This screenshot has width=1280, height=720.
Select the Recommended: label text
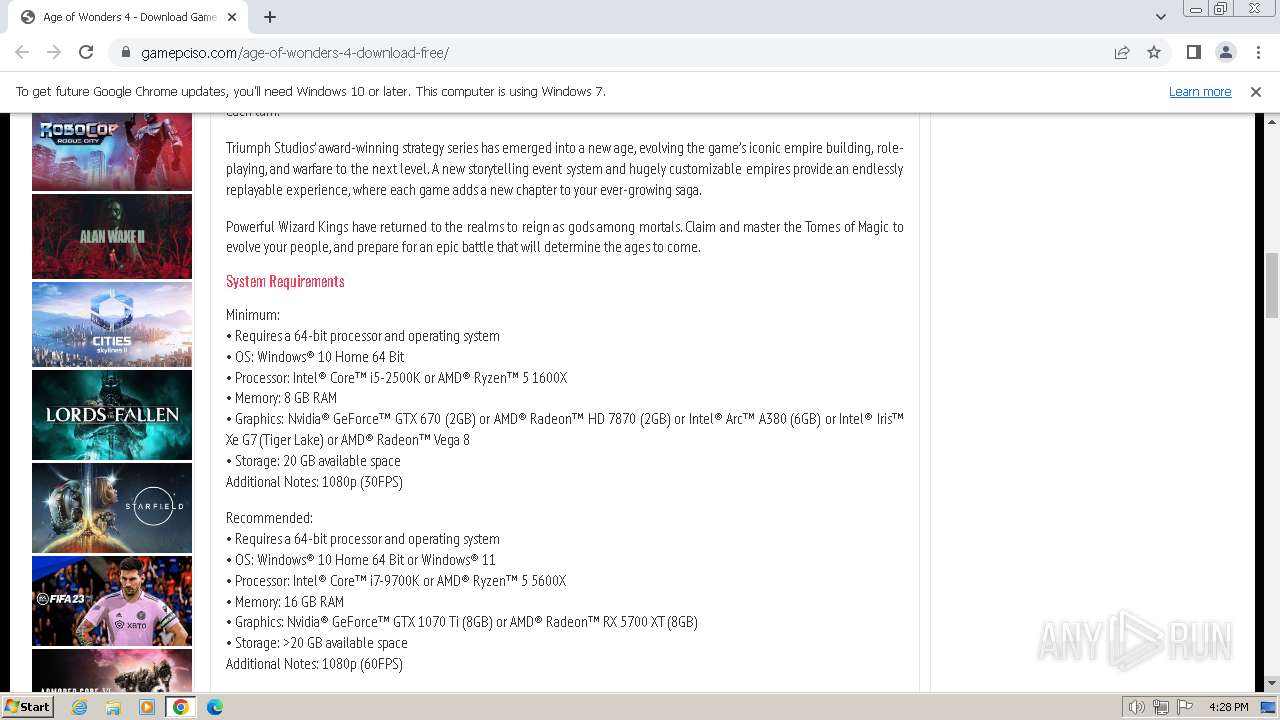[x=269, y=518]
